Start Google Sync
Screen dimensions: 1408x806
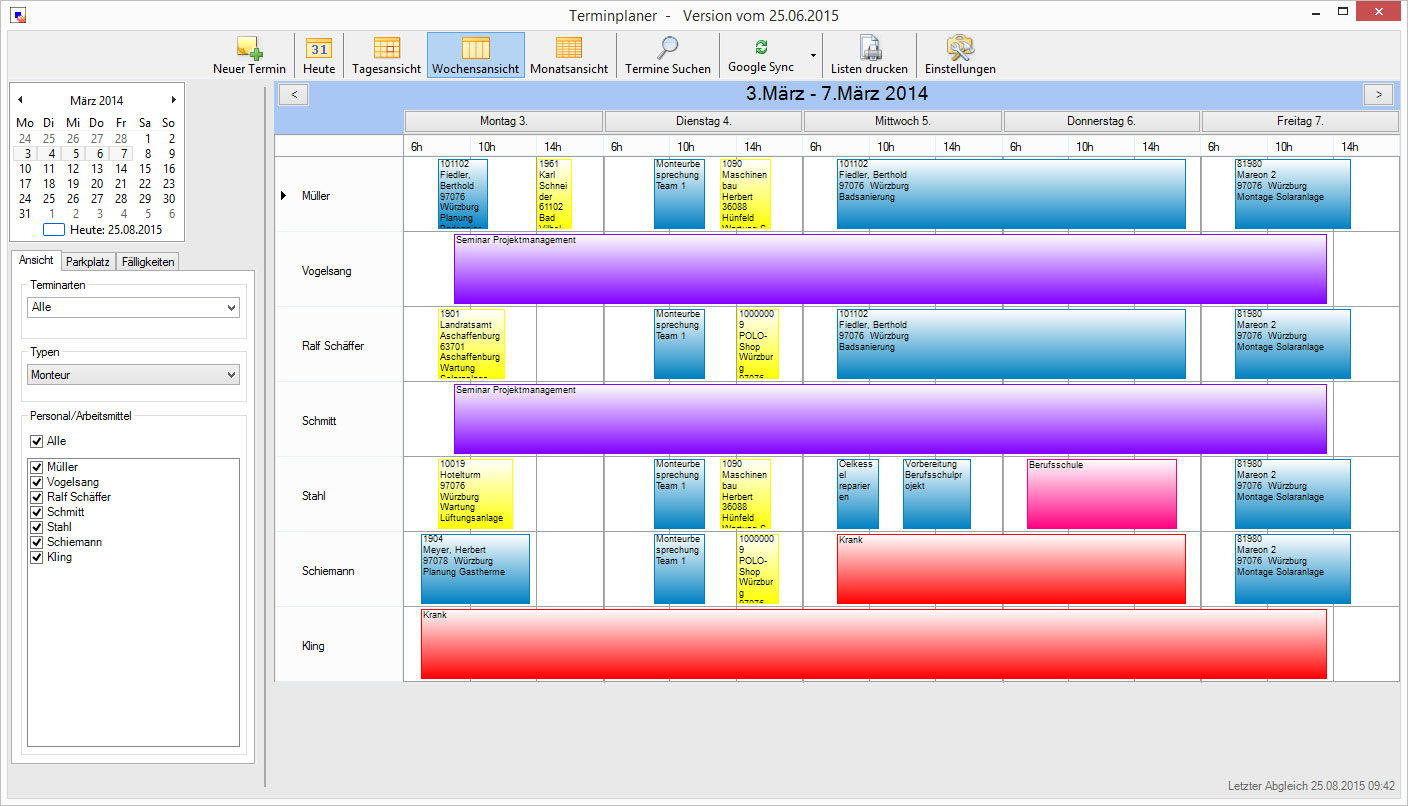tap(761, 55)
